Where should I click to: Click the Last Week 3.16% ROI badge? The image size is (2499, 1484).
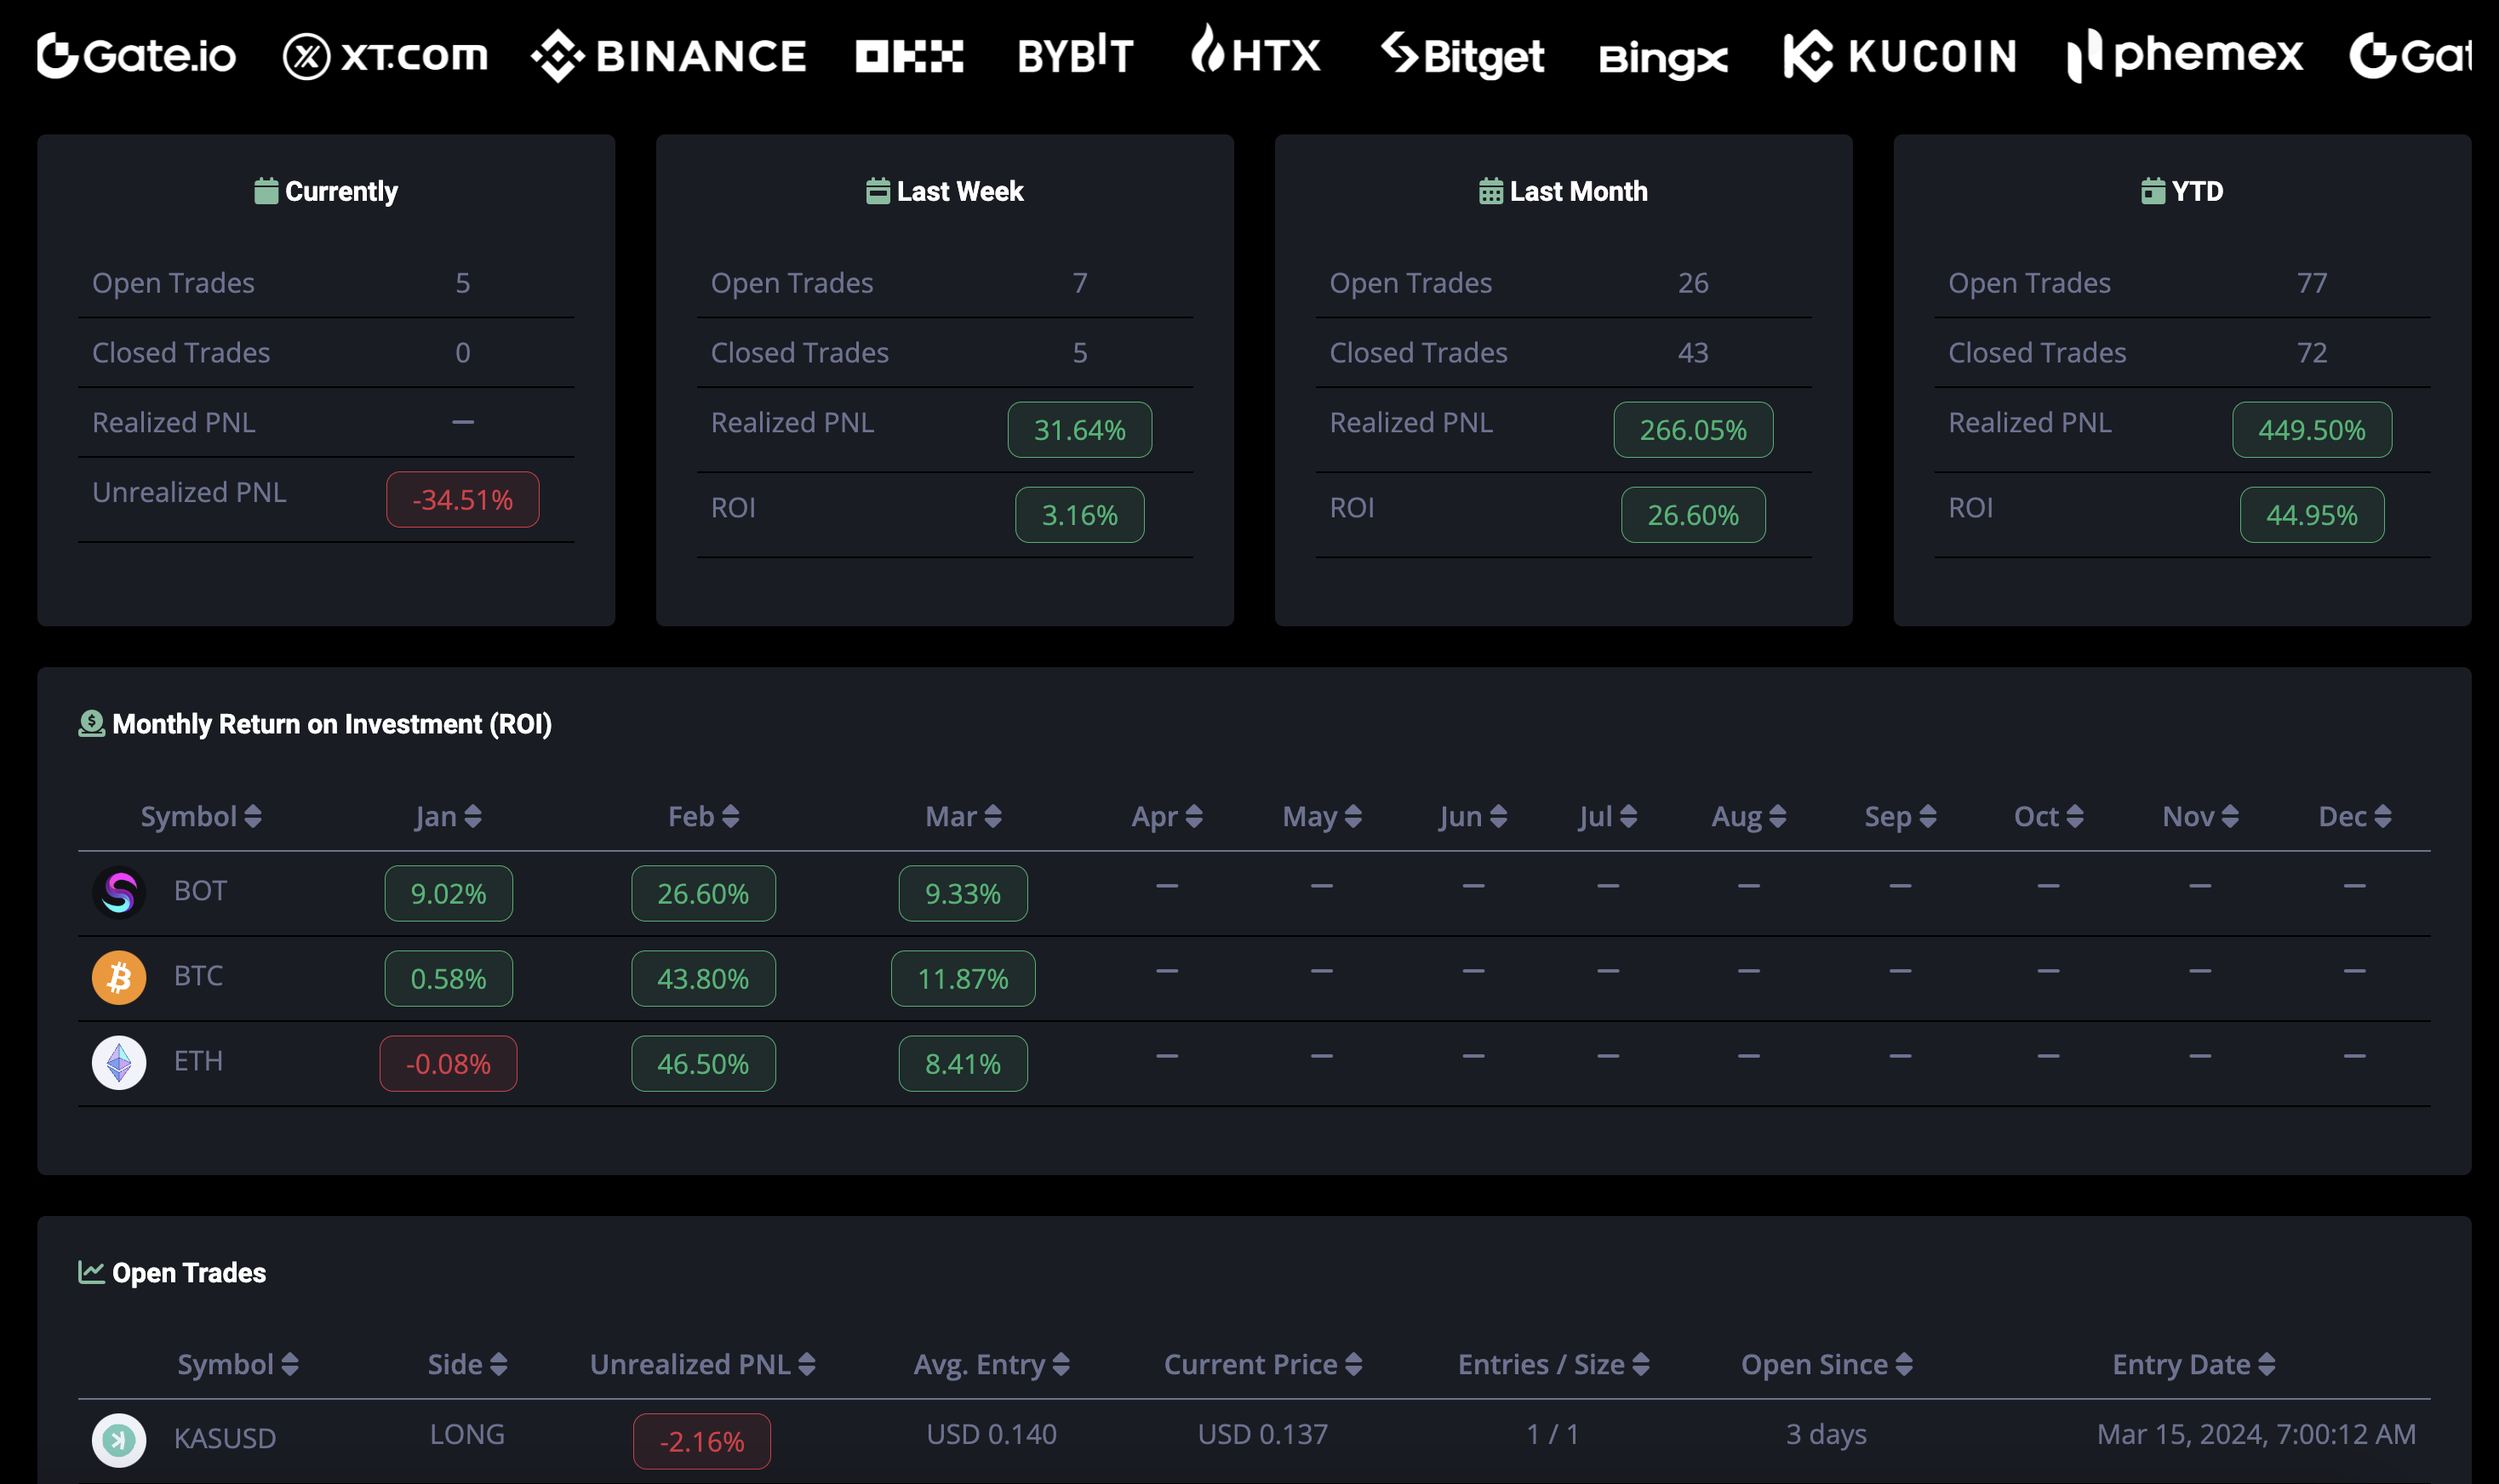click(1080, 514)
